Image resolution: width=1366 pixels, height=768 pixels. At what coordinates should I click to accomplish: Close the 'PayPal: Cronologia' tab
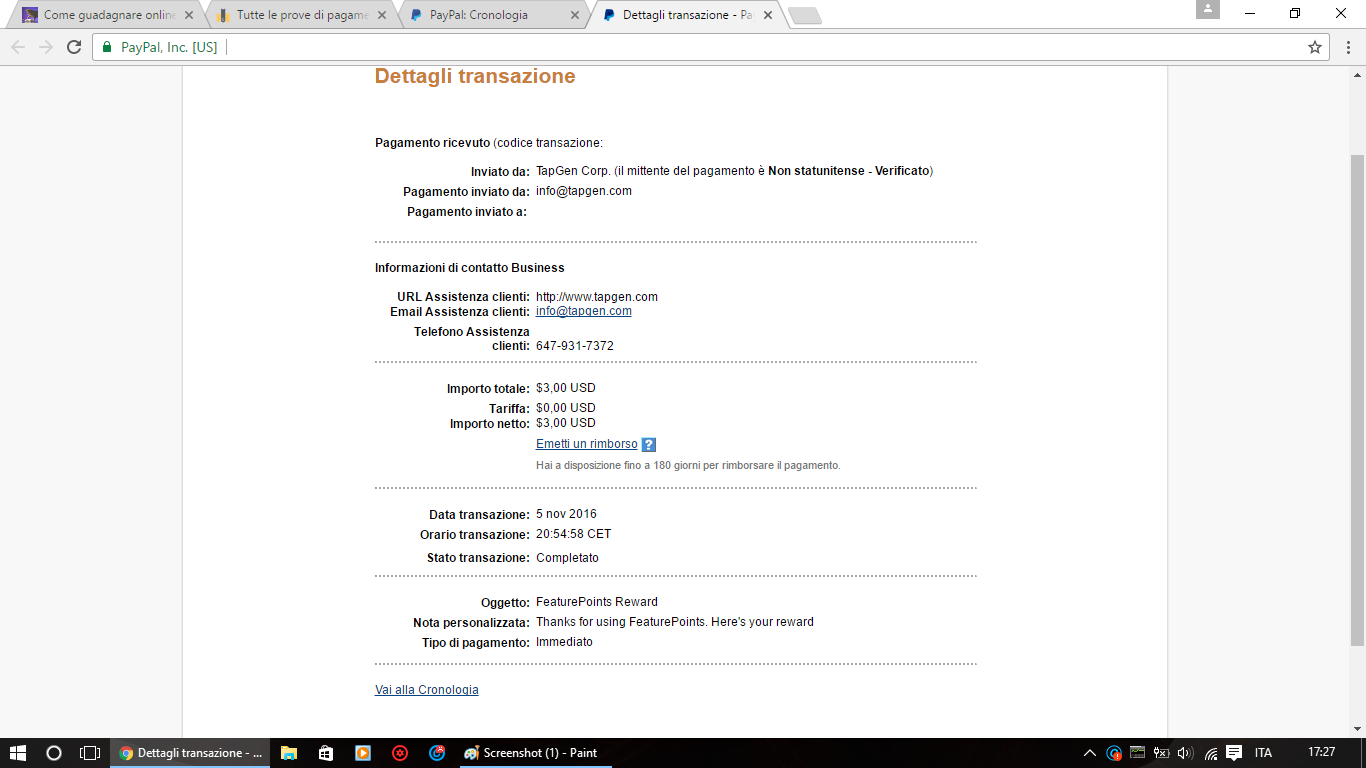(x=574, y=15)
